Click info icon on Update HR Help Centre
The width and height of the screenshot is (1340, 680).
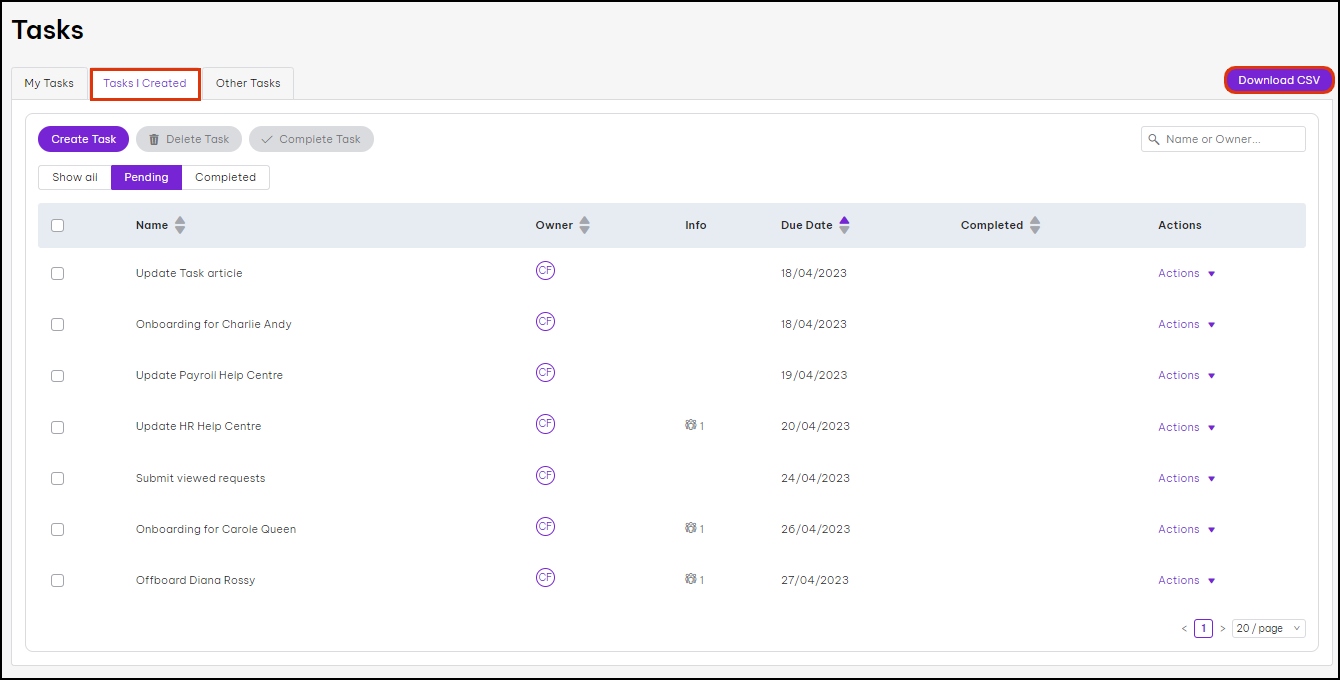pyautogui.click(x=690, y=426)
